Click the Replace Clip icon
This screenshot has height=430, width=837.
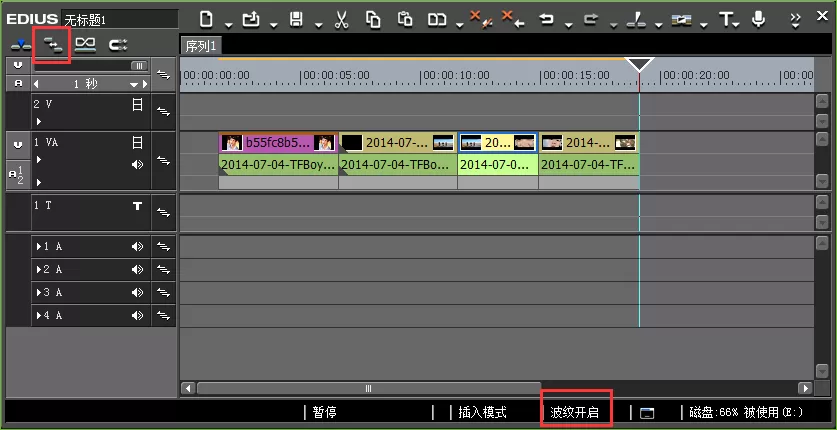tap(437, 20)
